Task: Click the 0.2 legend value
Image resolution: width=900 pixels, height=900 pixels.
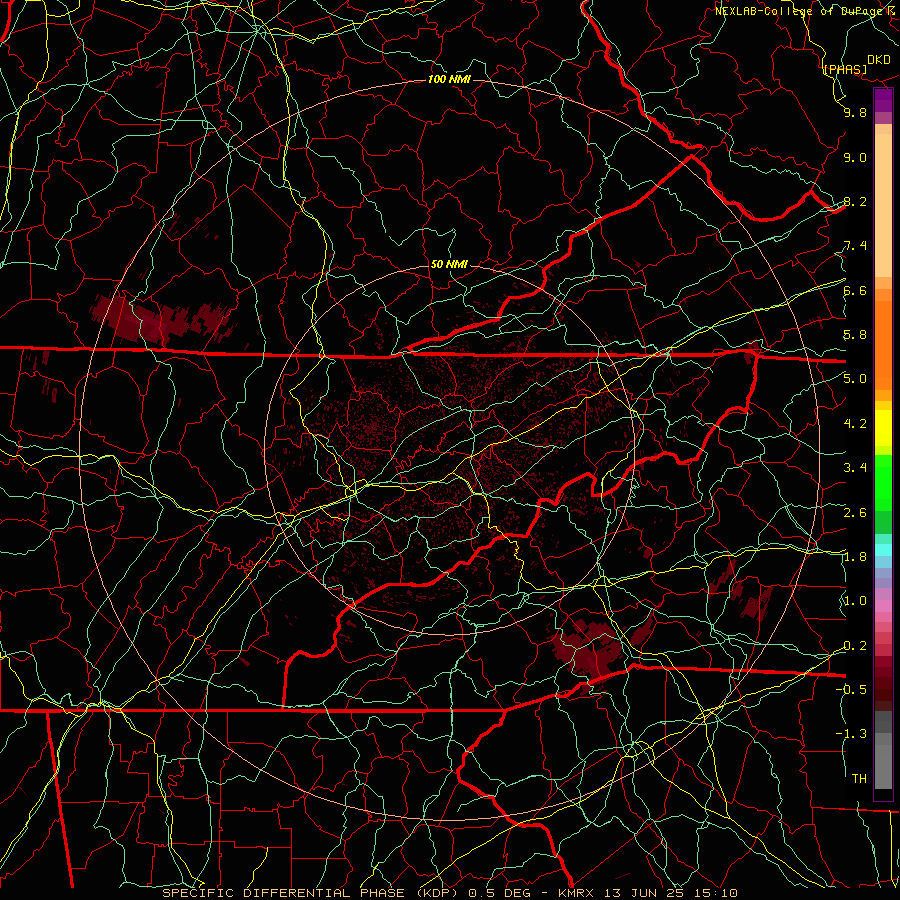Action: pyautogui.click(x=855, y=646)
